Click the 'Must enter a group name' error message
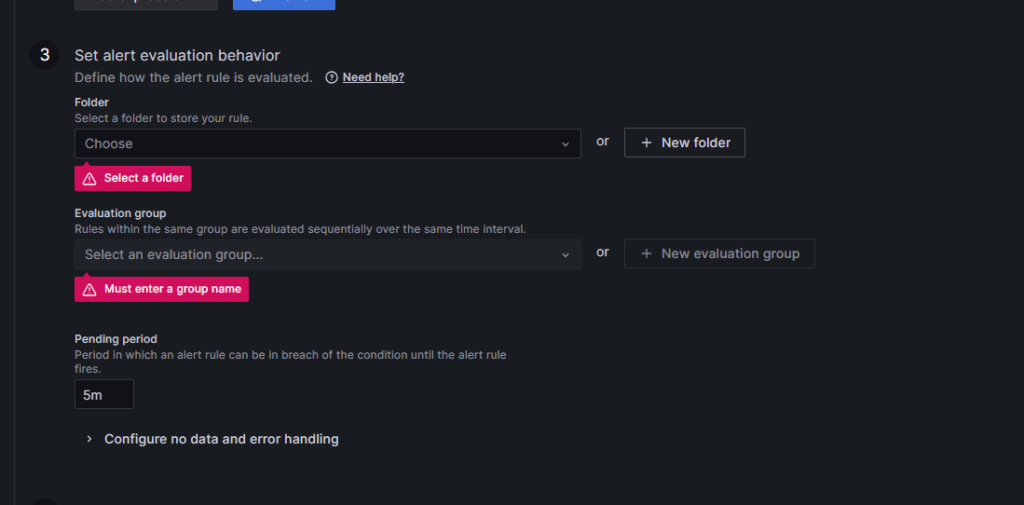Image resolution: width=1024 pixels, height=505 pixels. [x=172, y=289]
